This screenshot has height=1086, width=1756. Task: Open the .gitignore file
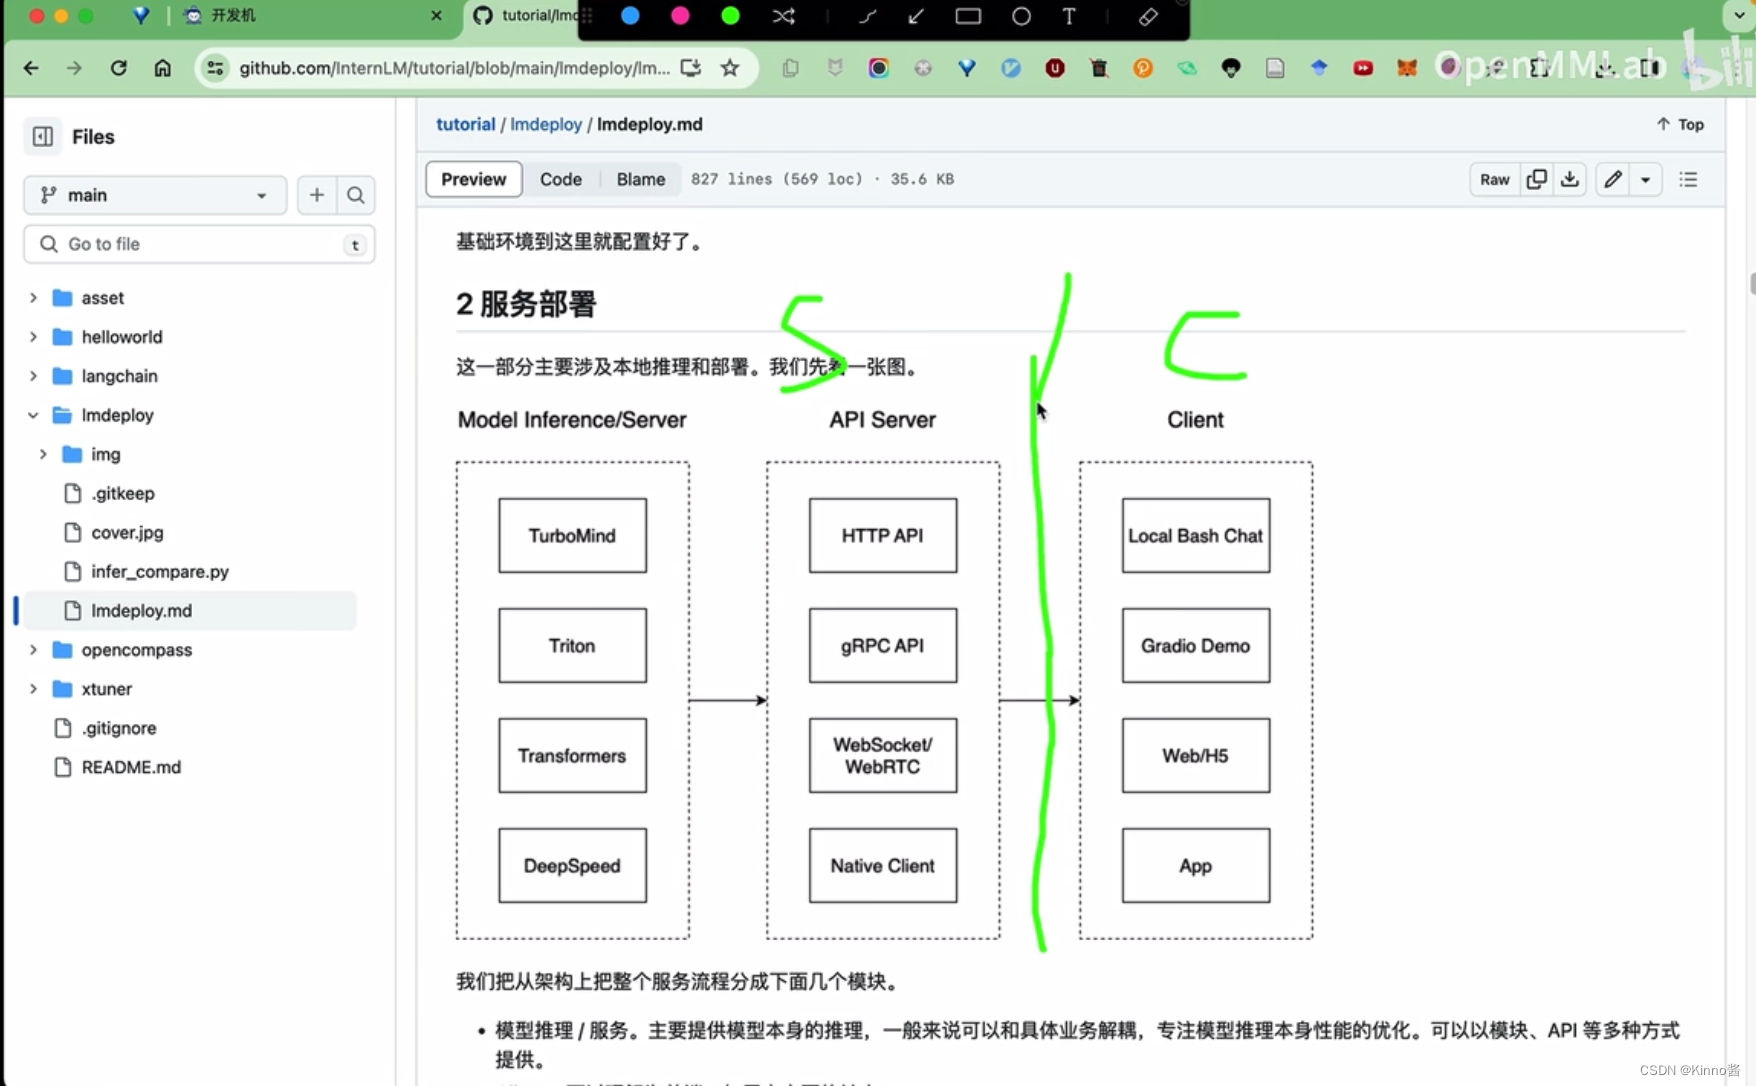pos(119,728)
